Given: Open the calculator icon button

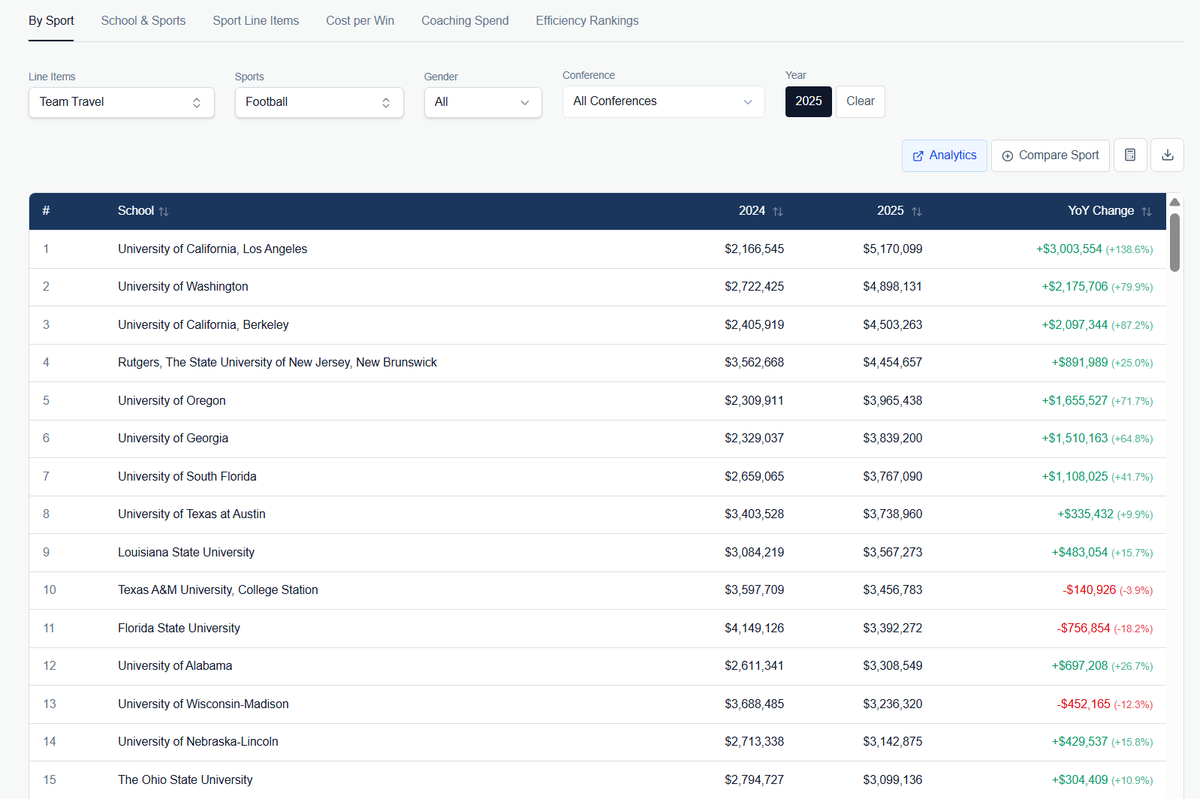Looking at the screenshot, I should pos(1130,155).
